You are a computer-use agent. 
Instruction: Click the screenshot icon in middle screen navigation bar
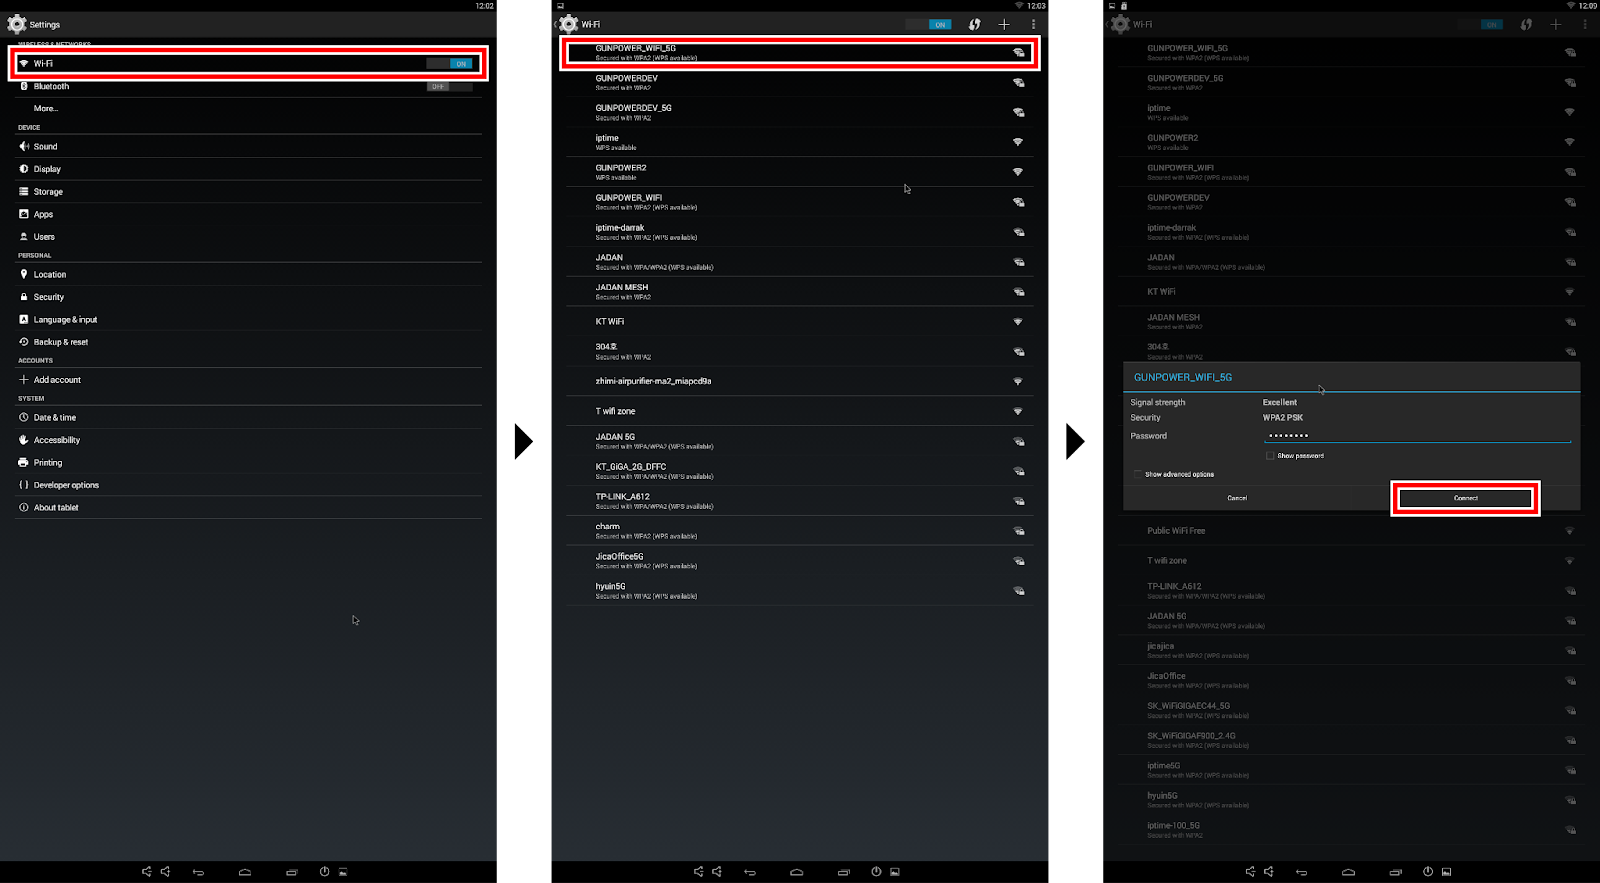click(895, 872)
